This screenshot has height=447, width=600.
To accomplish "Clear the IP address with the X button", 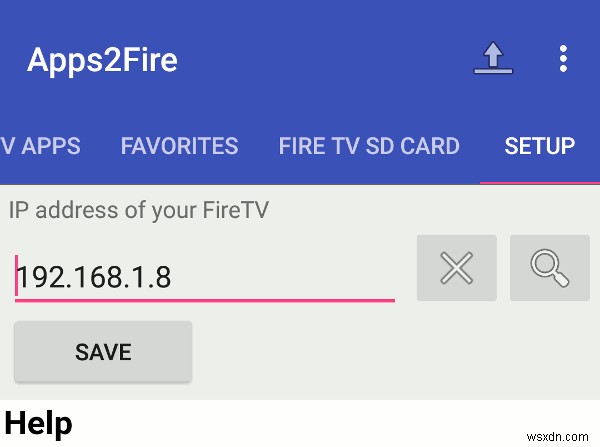I will tap(456, 267).
